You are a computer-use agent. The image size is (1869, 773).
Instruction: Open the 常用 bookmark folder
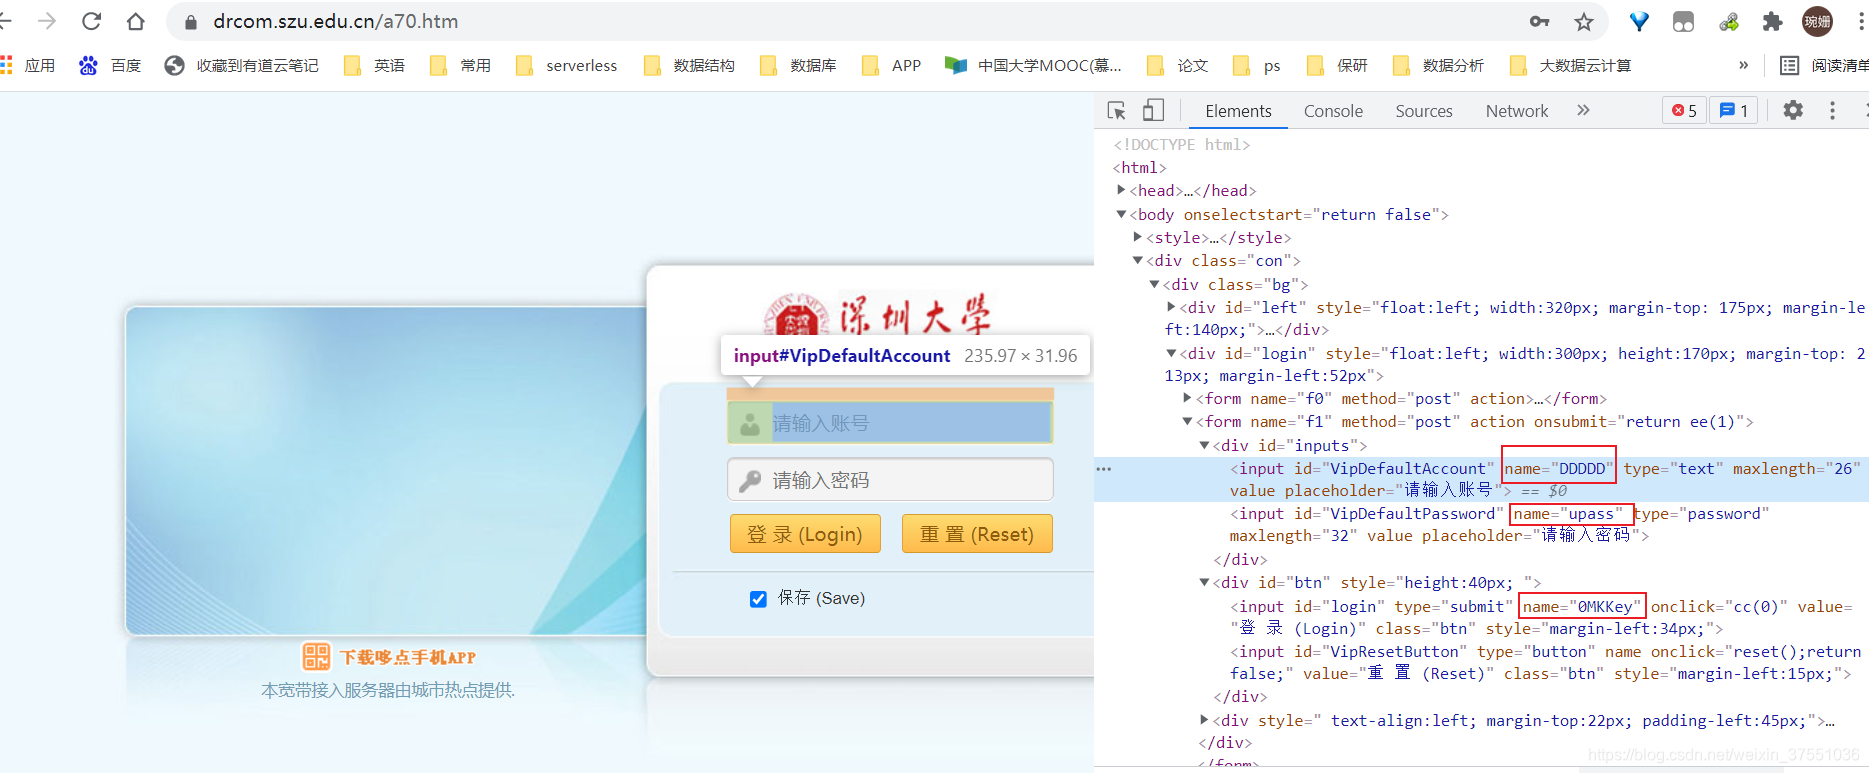click(460, 65)
